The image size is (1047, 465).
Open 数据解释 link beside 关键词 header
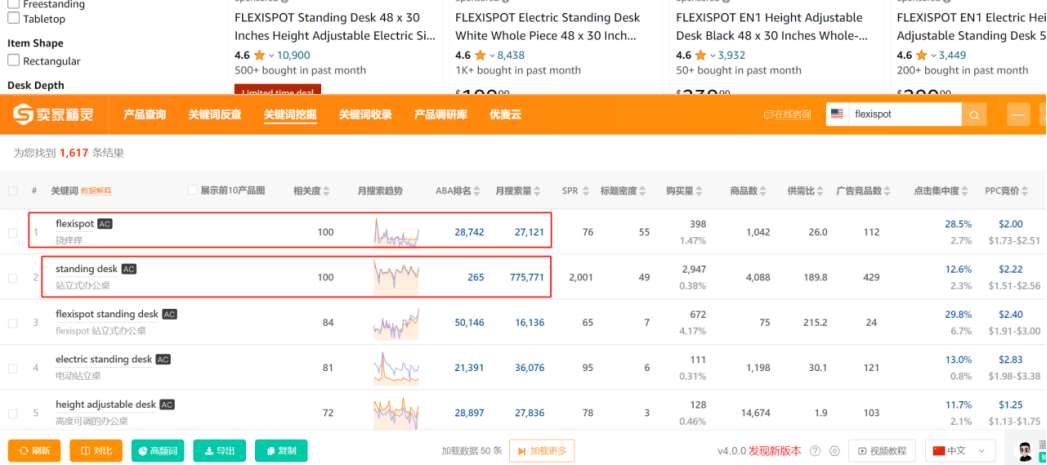96,190
